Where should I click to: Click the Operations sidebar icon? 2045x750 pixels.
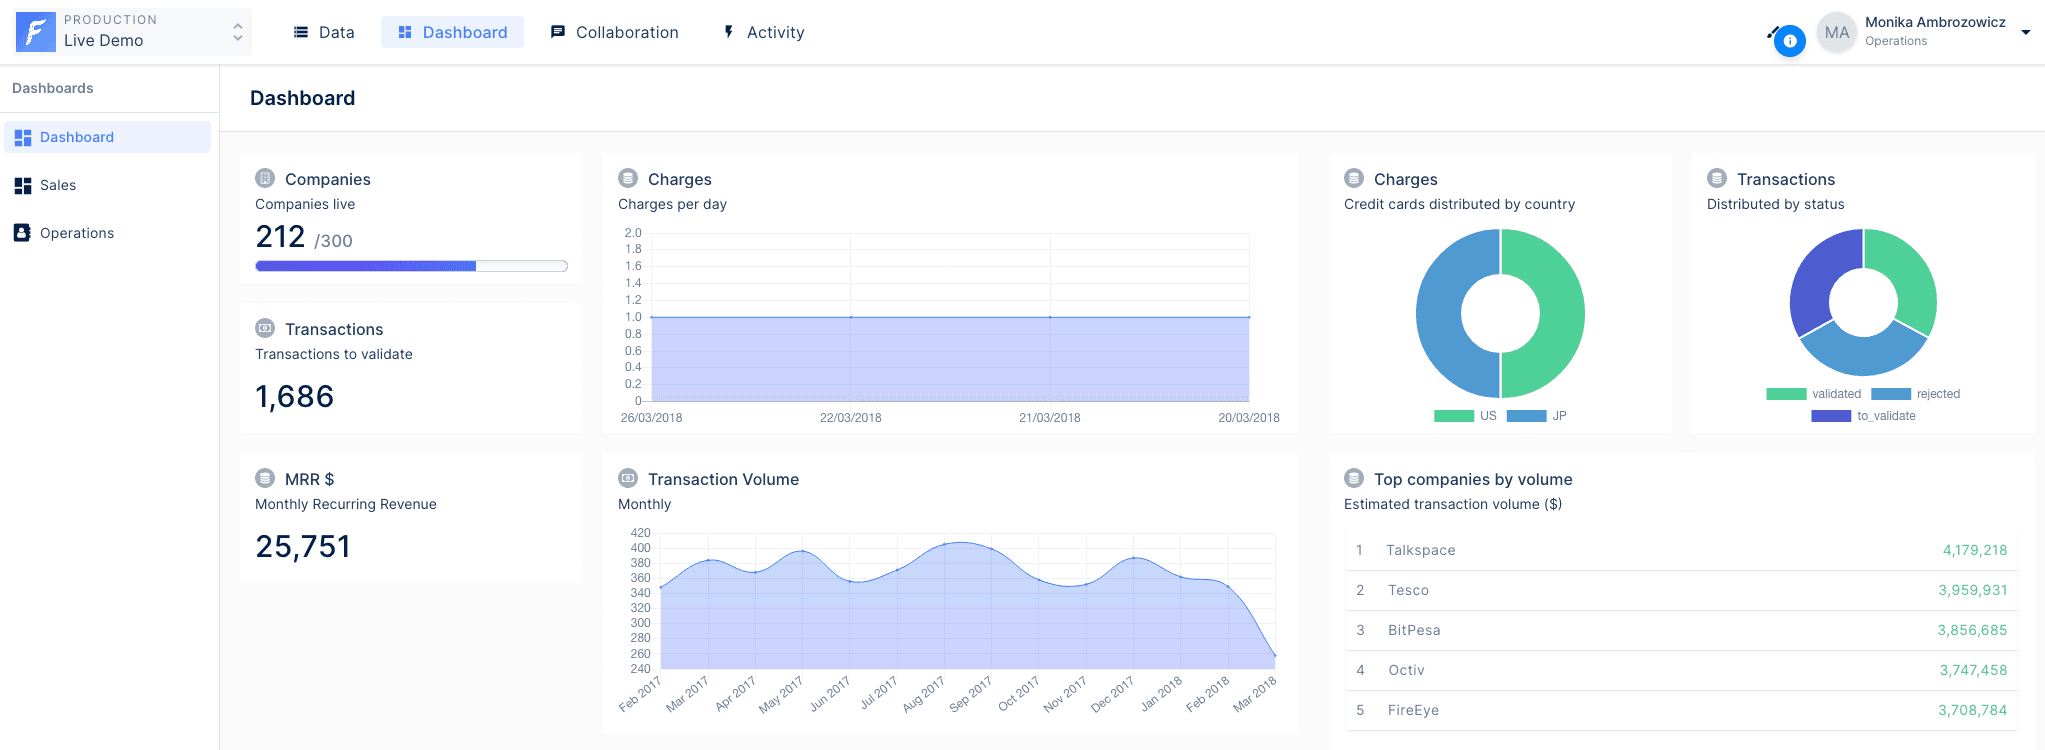[22, 232]
